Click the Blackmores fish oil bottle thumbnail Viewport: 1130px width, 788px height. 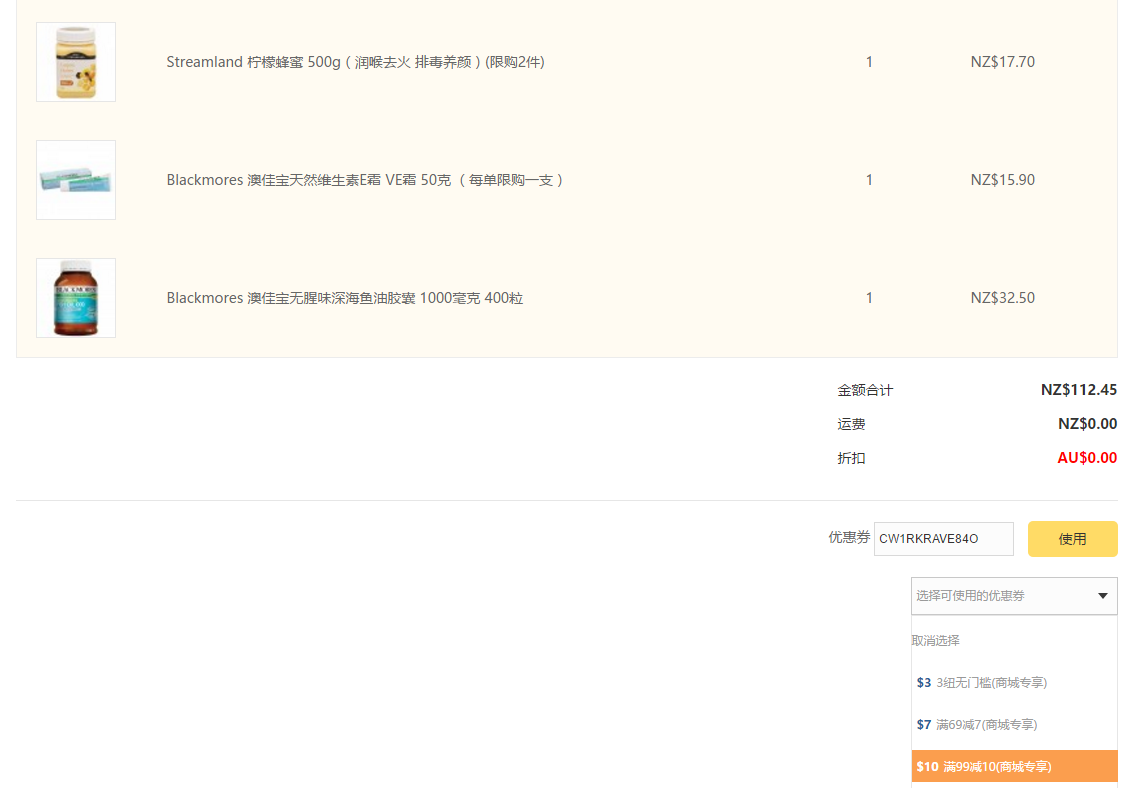click(x=76, y=298)
